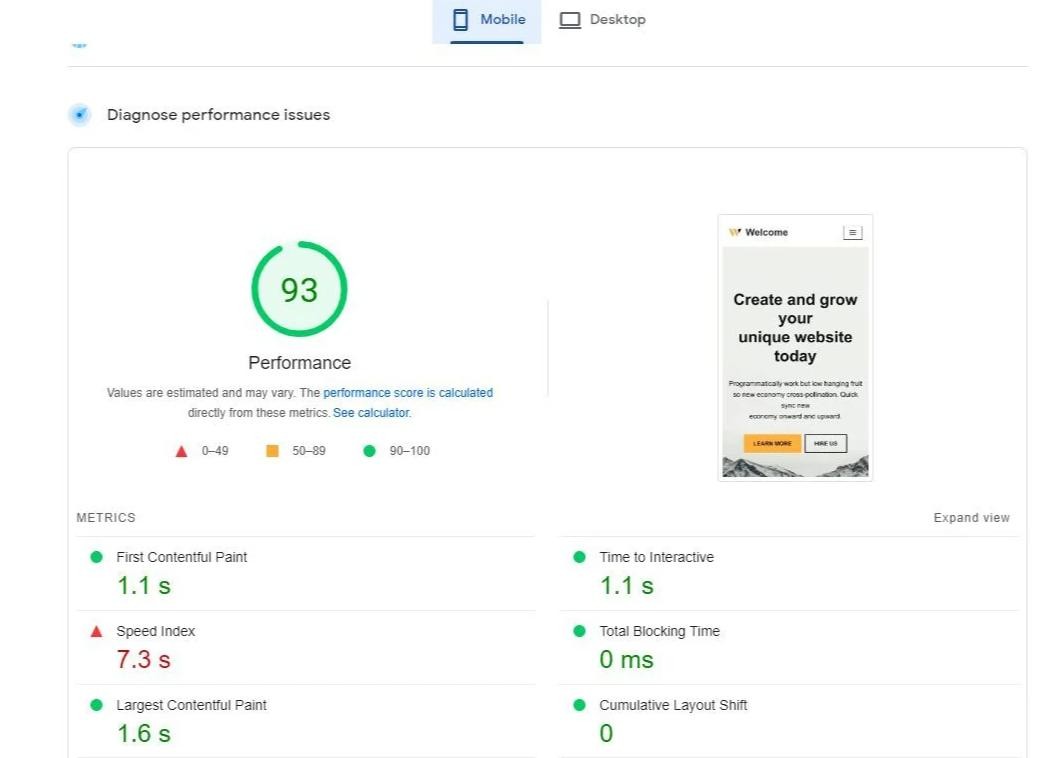Click the LEARN MORE button in the preview
1051x758 pixels.
pos(771,443)
